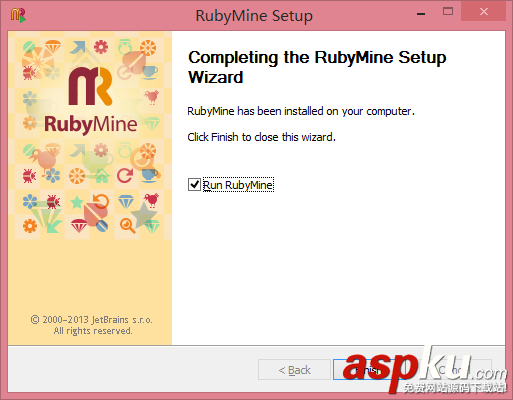The height and width of the screenshot is (400, 513).
Task: Click 'Completing the RubyMine Setup Wizard' heading
Action: coord(317,67)
